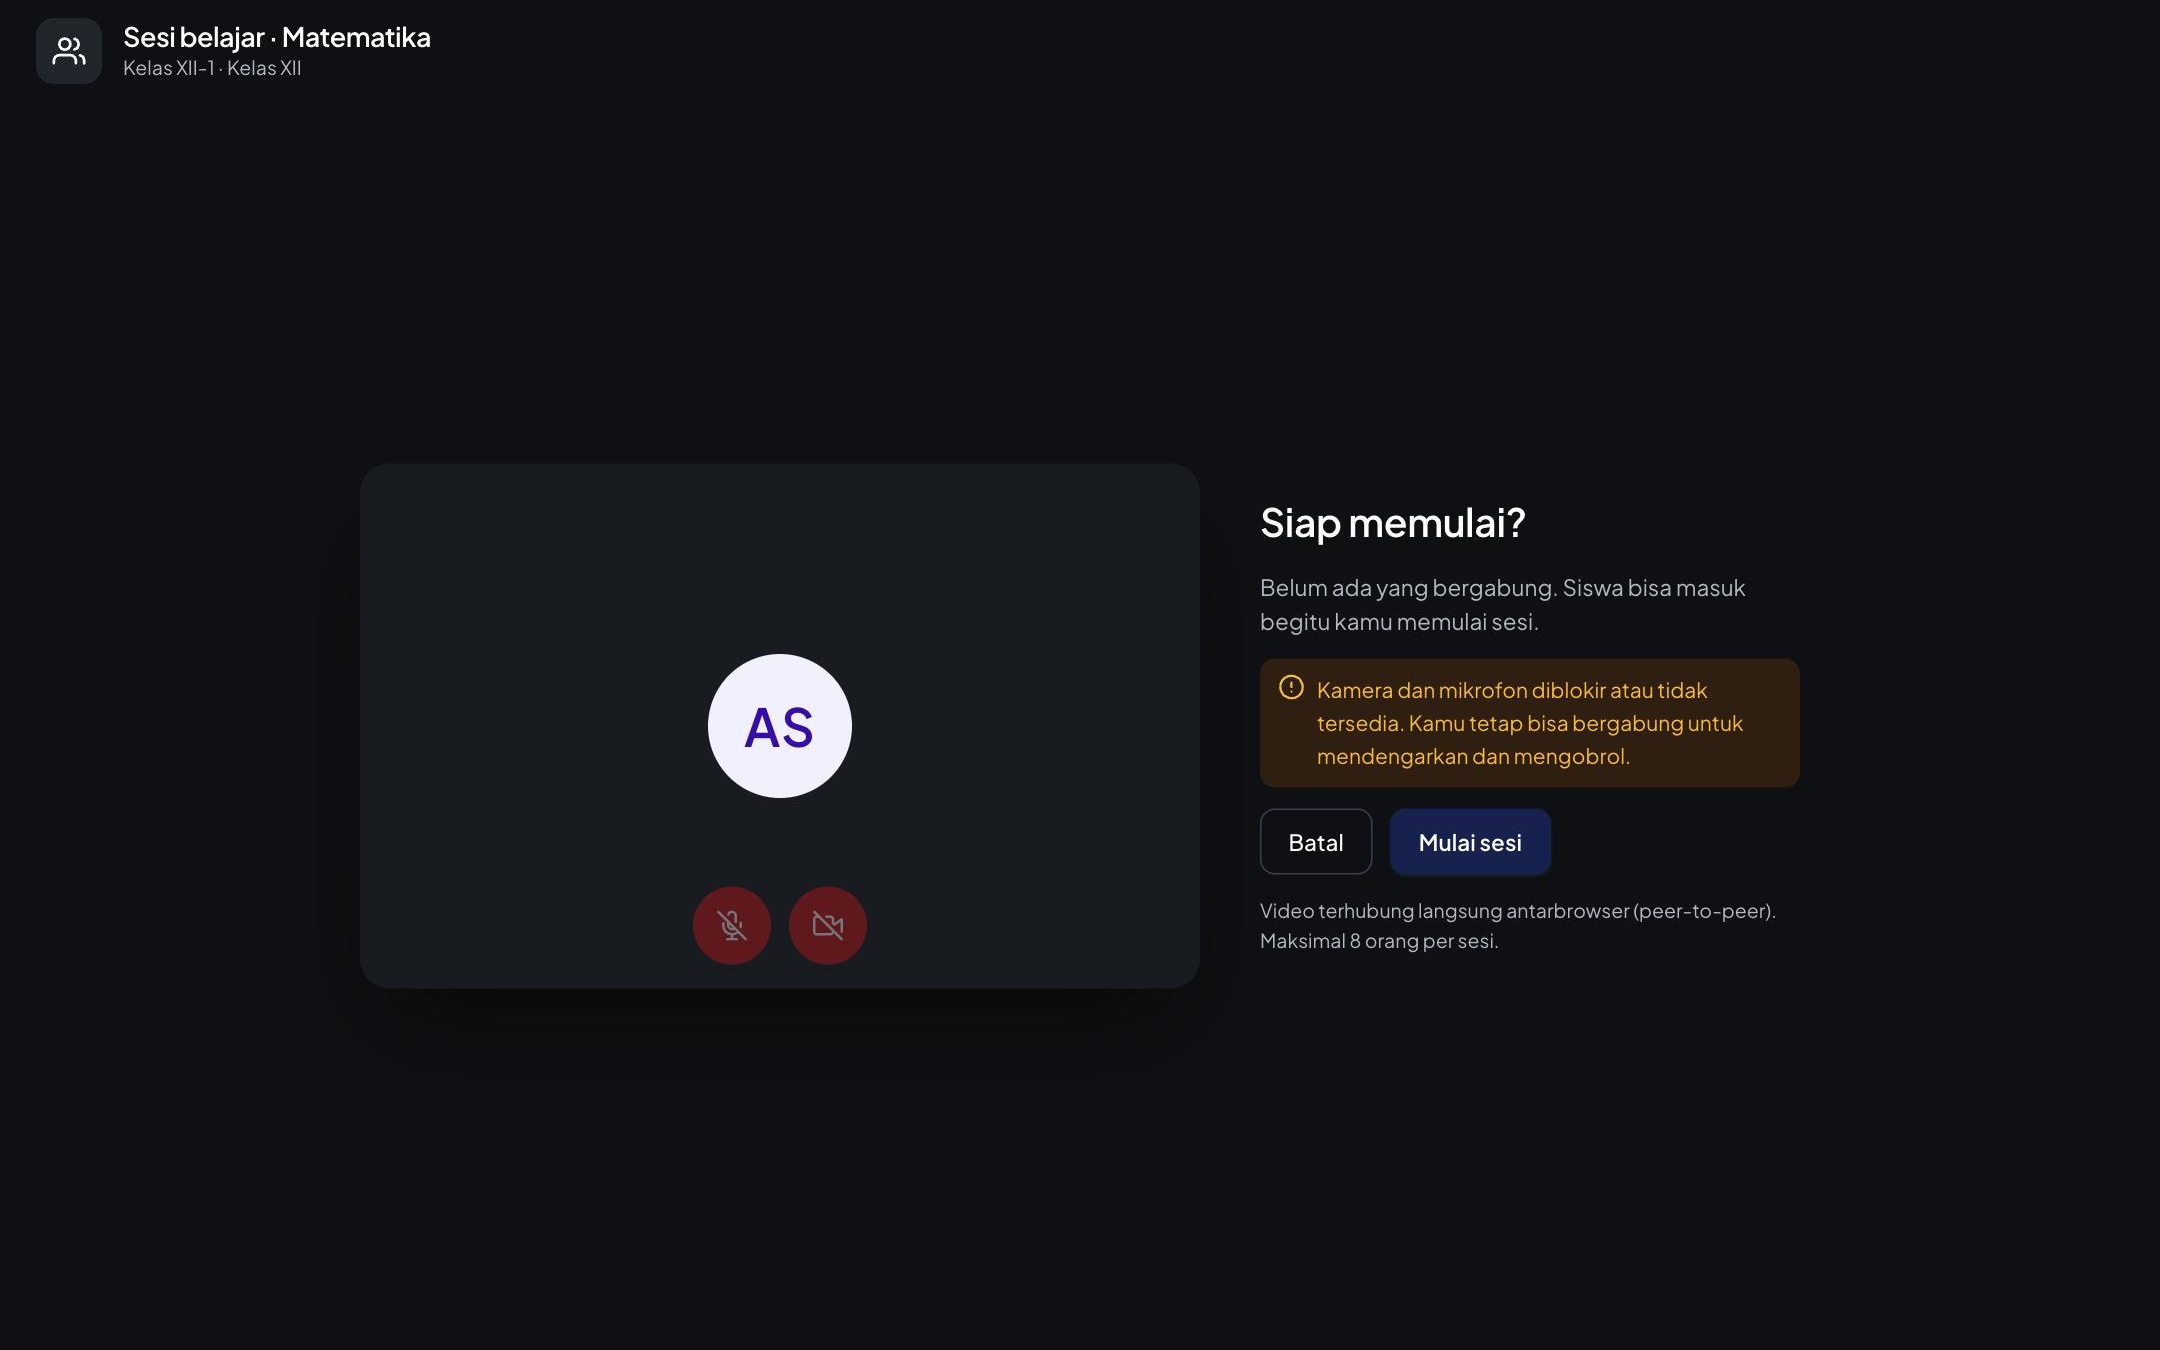The image size is (2160, 1350).
Task: Click the group participants icon in header
Action: (69, 51)
